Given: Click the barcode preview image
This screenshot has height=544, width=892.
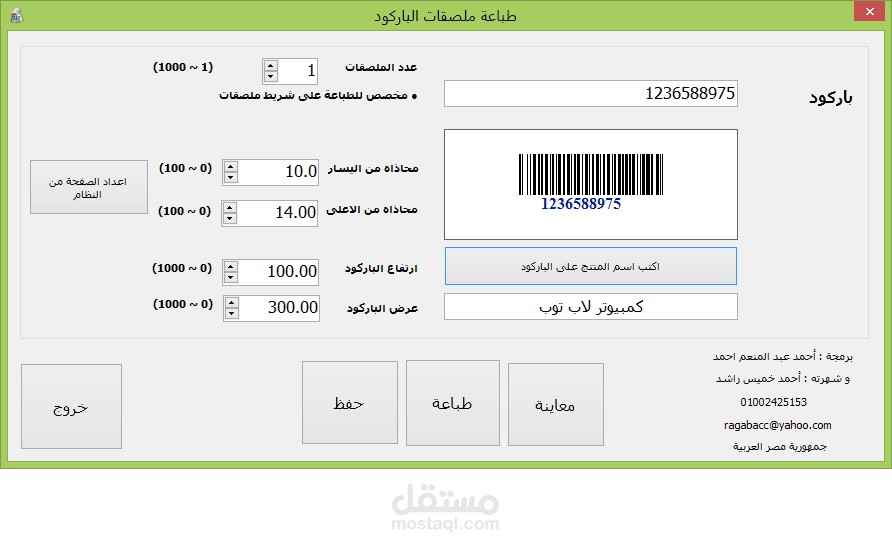Looking at the screenshot, I should tap(590, 184).
